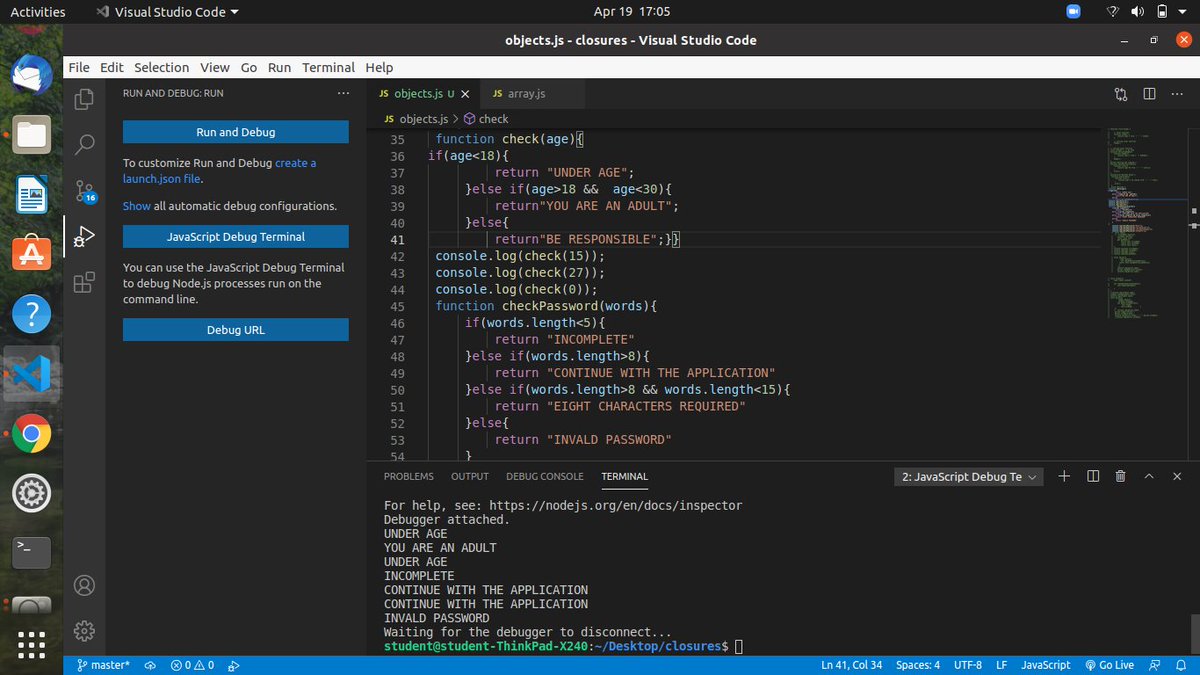Start Go Live server from status bar

(x=1109, y=665)
